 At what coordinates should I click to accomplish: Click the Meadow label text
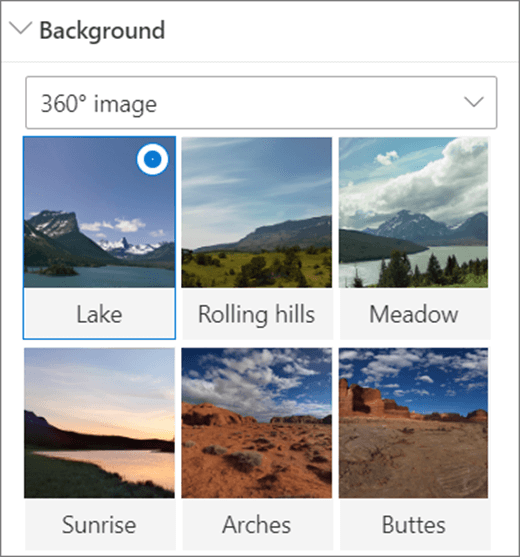[x=414, y=314]
